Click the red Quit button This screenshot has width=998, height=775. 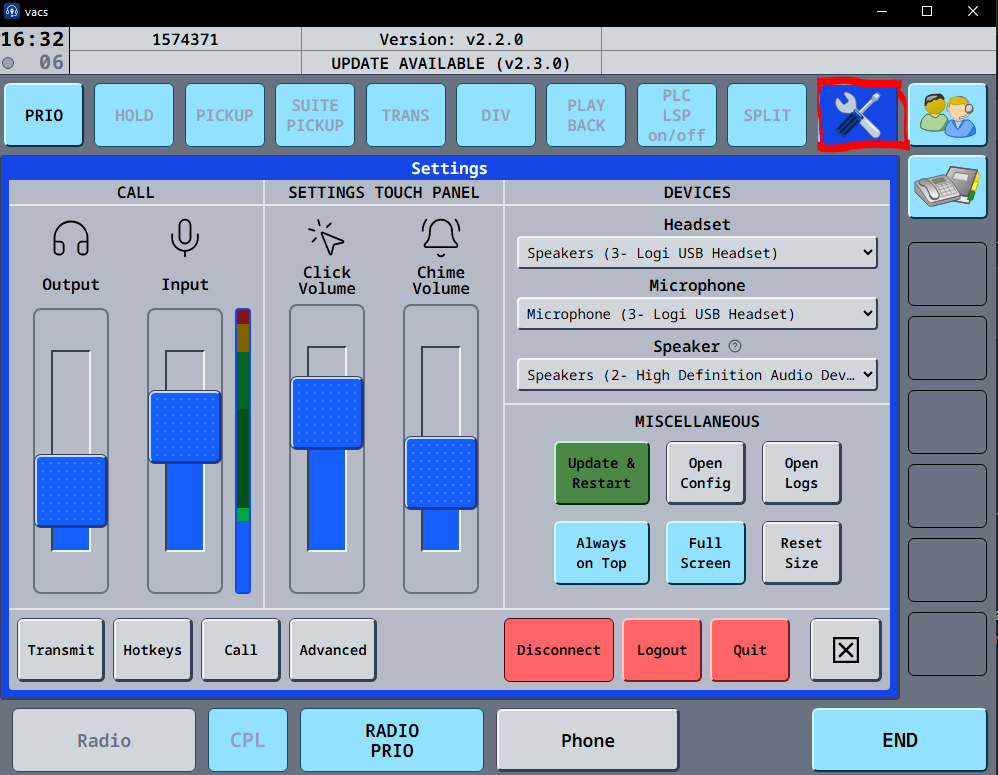click(750, 650)
